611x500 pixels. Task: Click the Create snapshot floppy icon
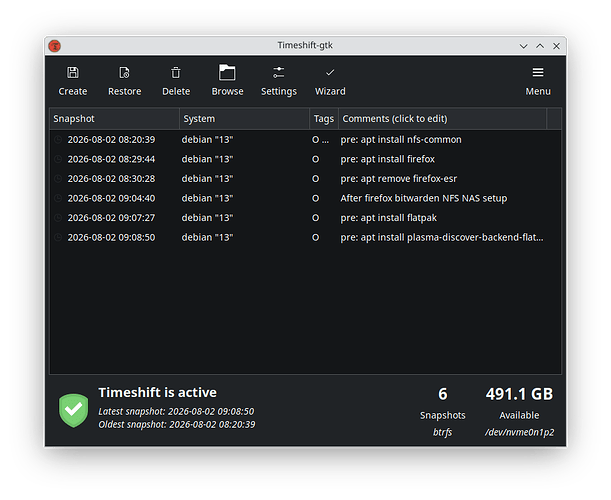click(x=72, y=72)
